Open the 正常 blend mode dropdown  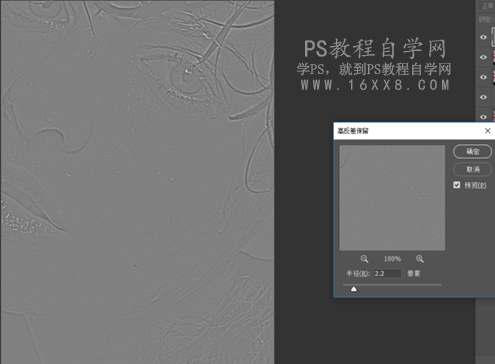point(487,6)
